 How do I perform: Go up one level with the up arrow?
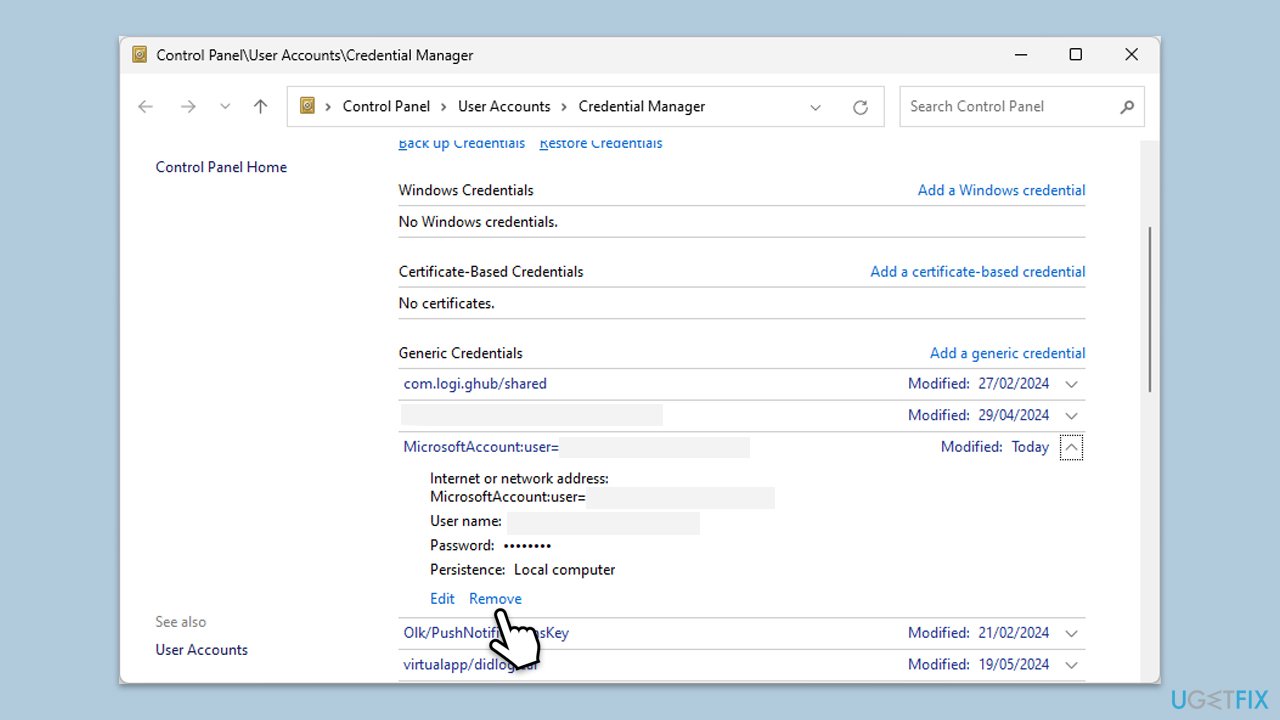(x=260, y=106)
